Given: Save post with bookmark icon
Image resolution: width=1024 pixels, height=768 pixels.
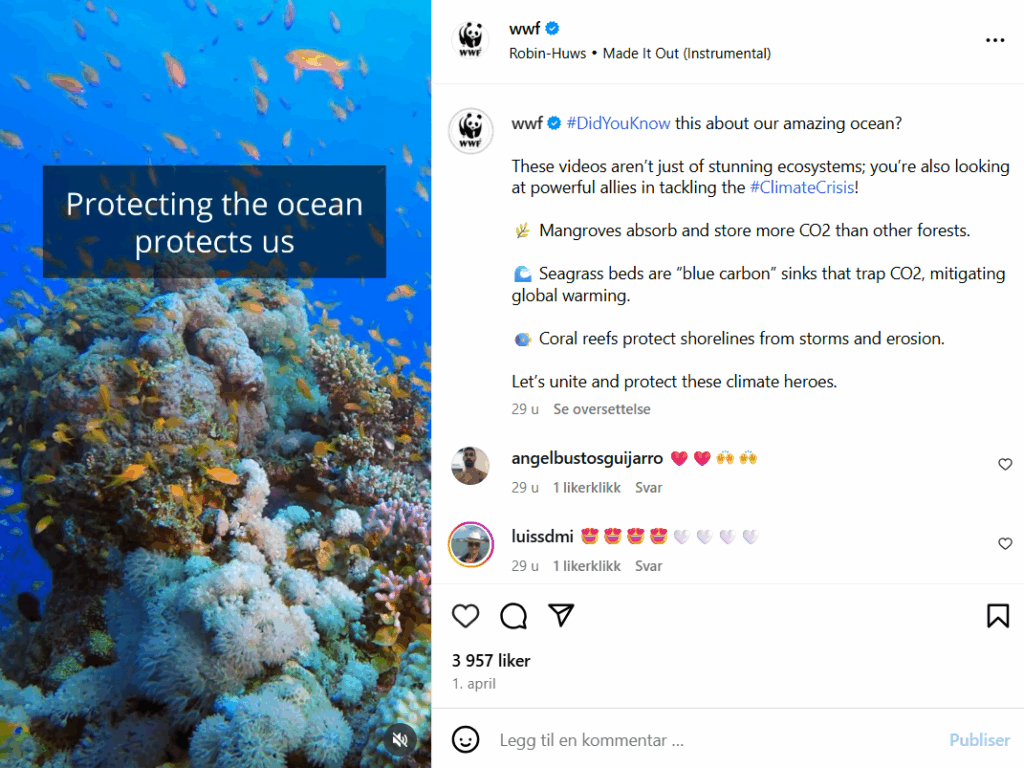Looking at the screenshot, I should click(x=997, y=616).
